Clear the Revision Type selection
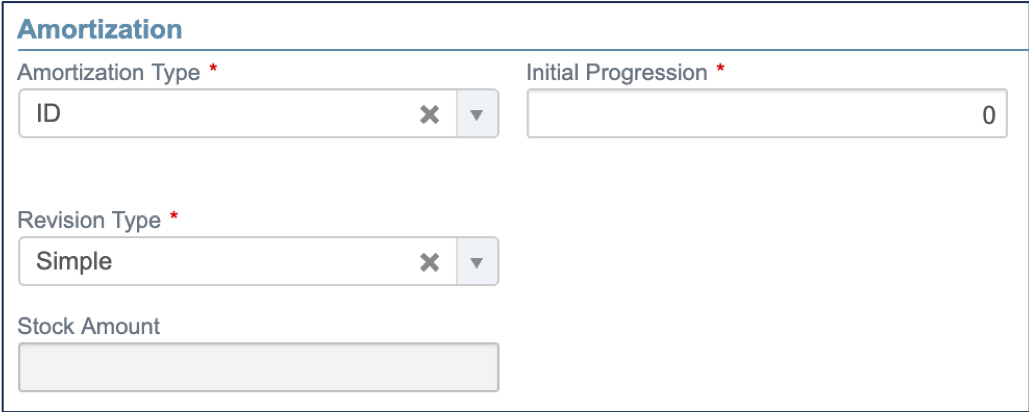Screen dimensions: 1029x412 (429, 263)
